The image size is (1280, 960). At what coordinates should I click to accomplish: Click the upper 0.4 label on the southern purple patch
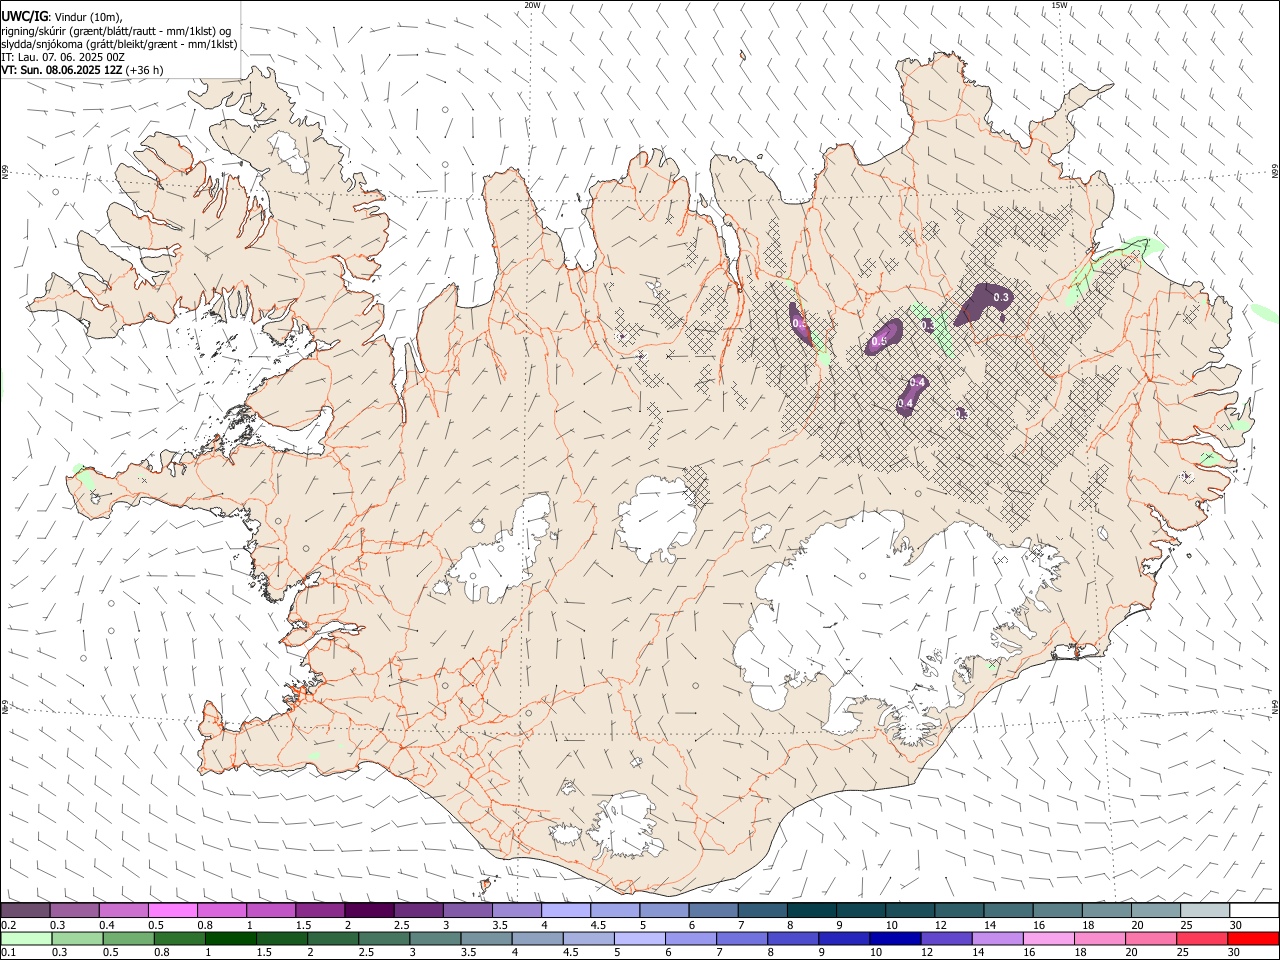coord(917,383)
